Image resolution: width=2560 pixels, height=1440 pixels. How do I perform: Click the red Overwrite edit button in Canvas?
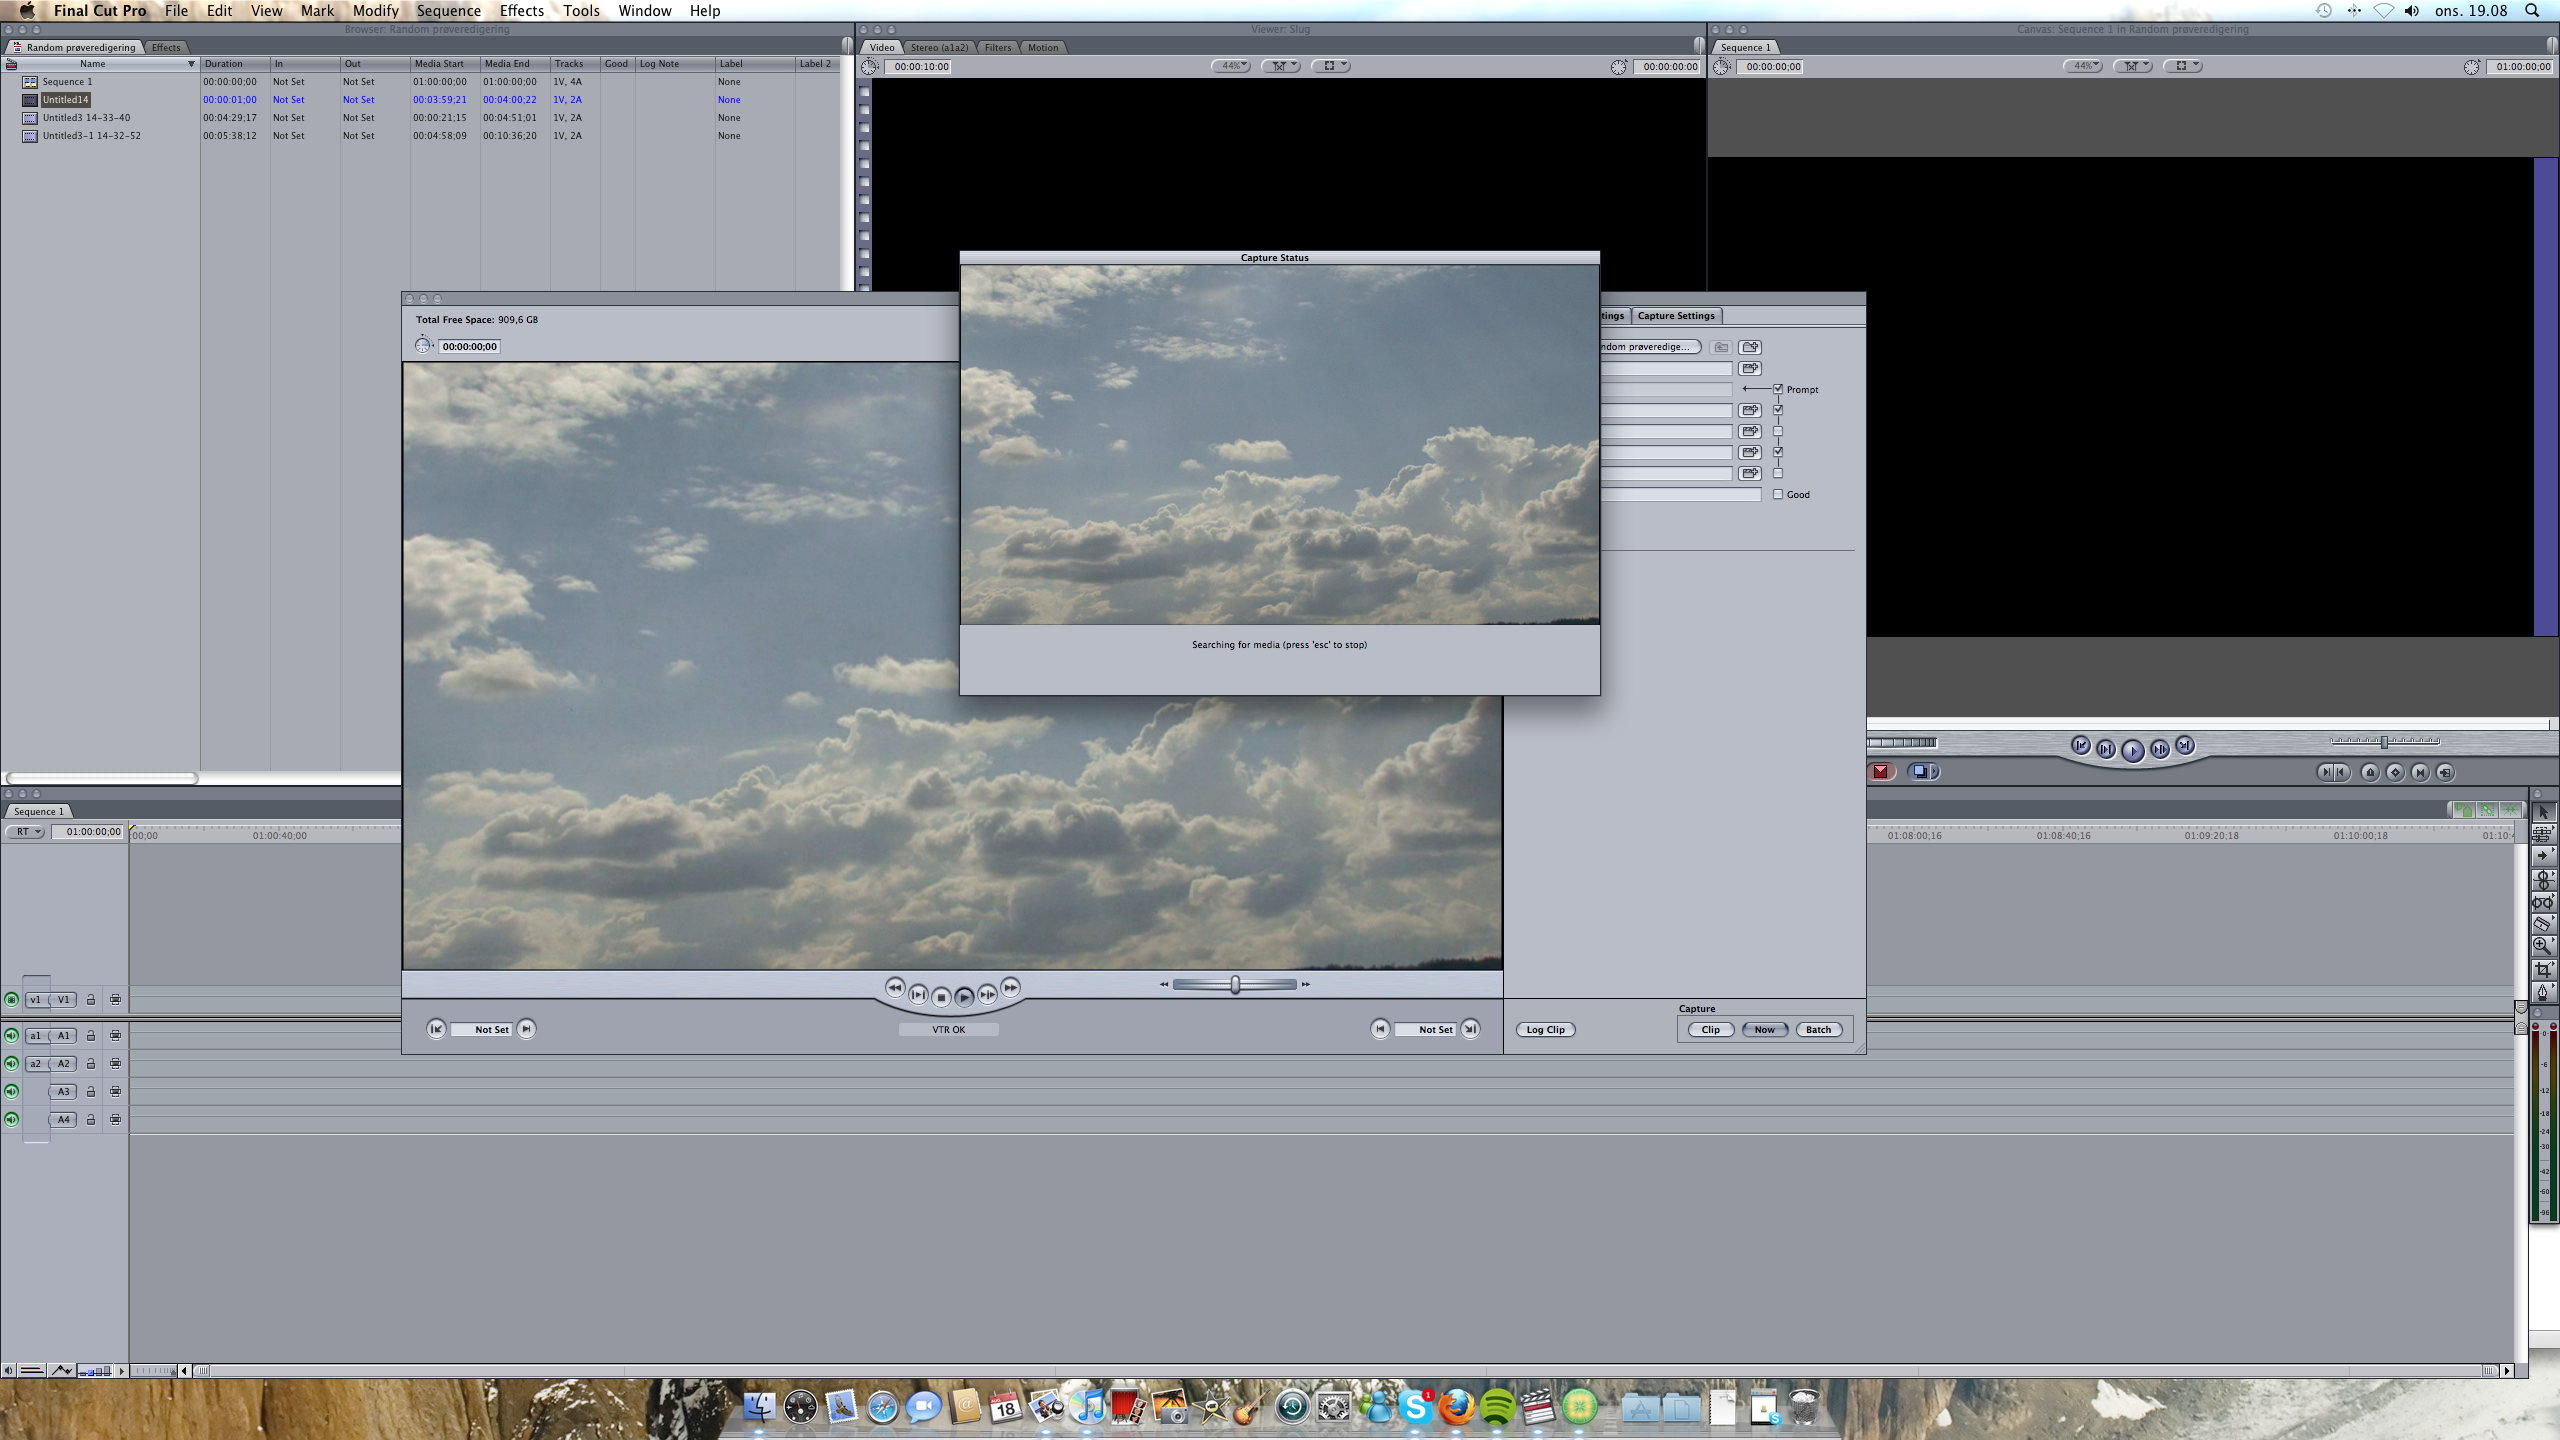pos(1881,771)
